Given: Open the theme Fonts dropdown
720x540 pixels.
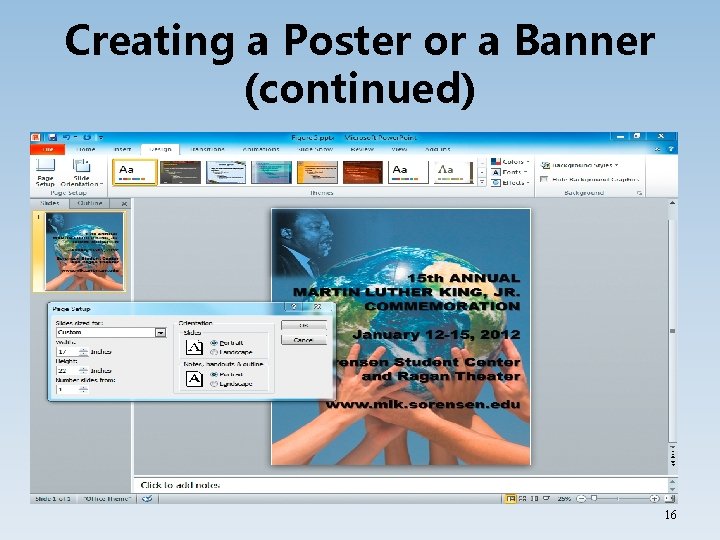Looking at the screenshot, I should tap(509, 172).
